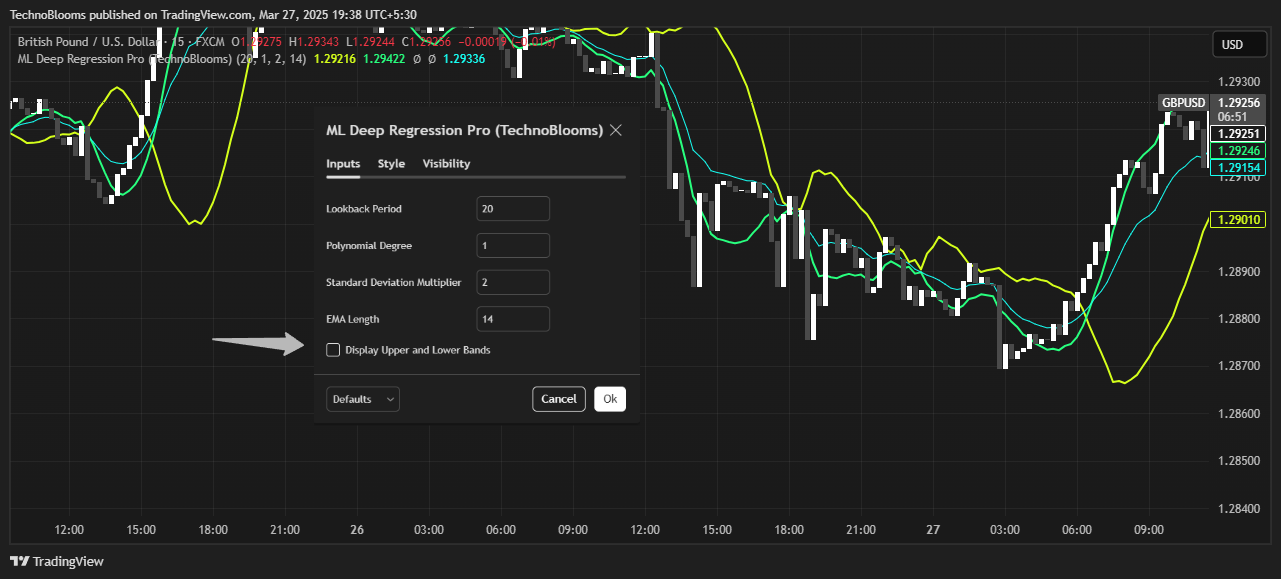The height and width of the screenshot is (579, 1281).
Task: Click the 1.29256 current price label
Action: pyautogui.click(x=1238, y=102)
